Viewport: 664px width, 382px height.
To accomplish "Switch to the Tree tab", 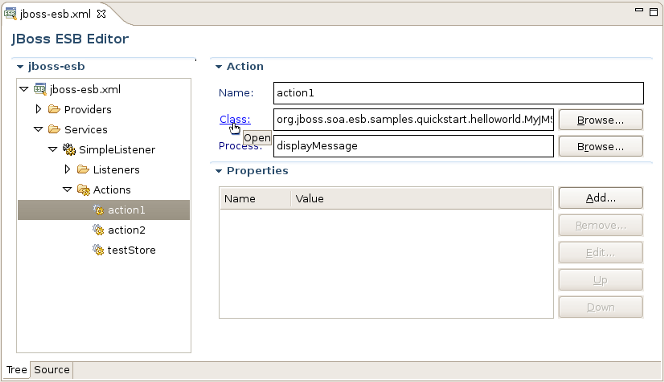I will click(17, 370).
